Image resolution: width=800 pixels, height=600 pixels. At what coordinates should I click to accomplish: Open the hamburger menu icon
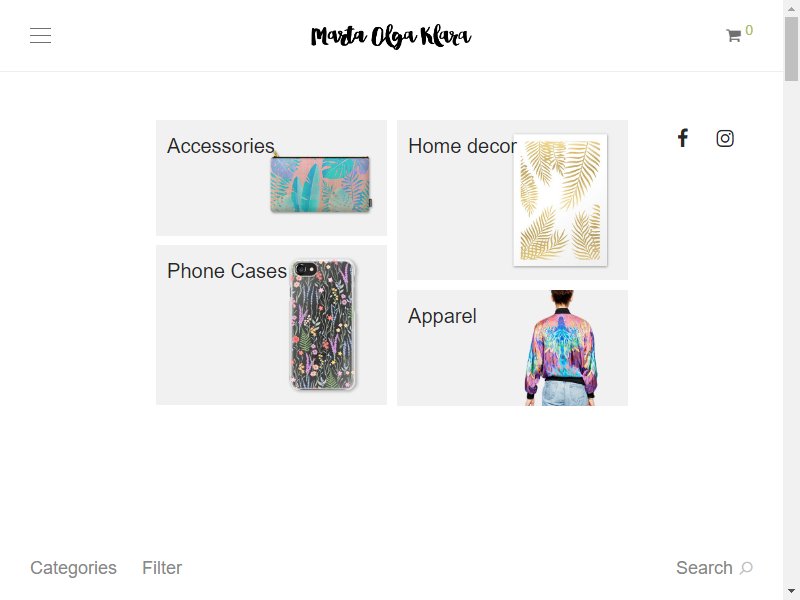tap(40, 36)
